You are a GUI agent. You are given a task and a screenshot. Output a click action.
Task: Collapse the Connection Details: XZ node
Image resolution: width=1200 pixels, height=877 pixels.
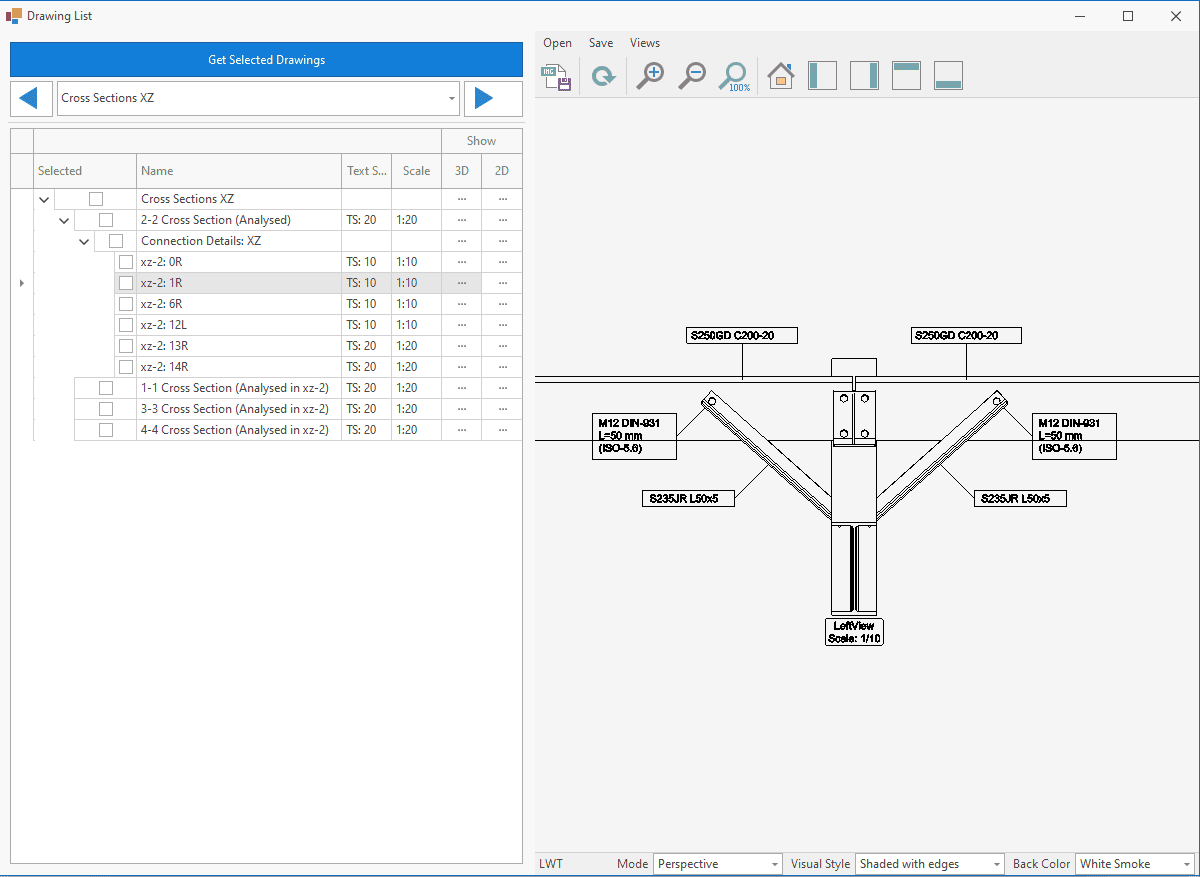coord(85,241)
